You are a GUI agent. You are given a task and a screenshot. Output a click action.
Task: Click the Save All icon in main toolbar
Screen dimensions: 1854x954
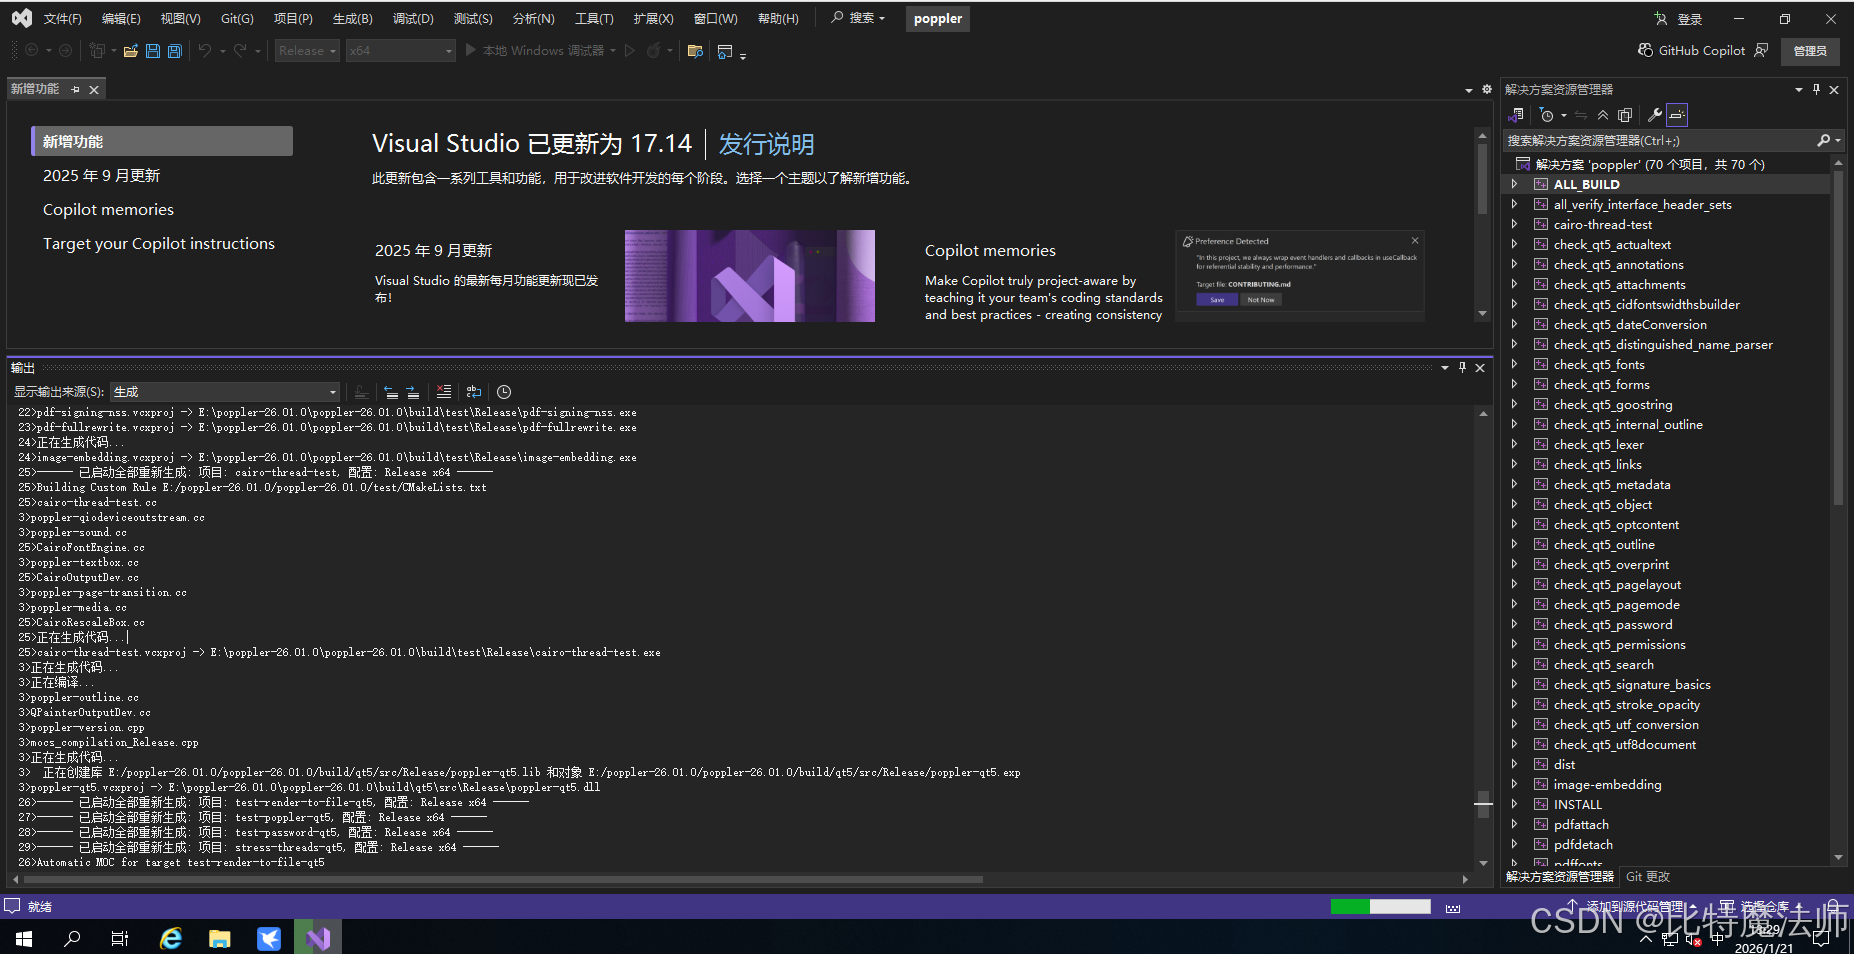[x=175, y=51]
